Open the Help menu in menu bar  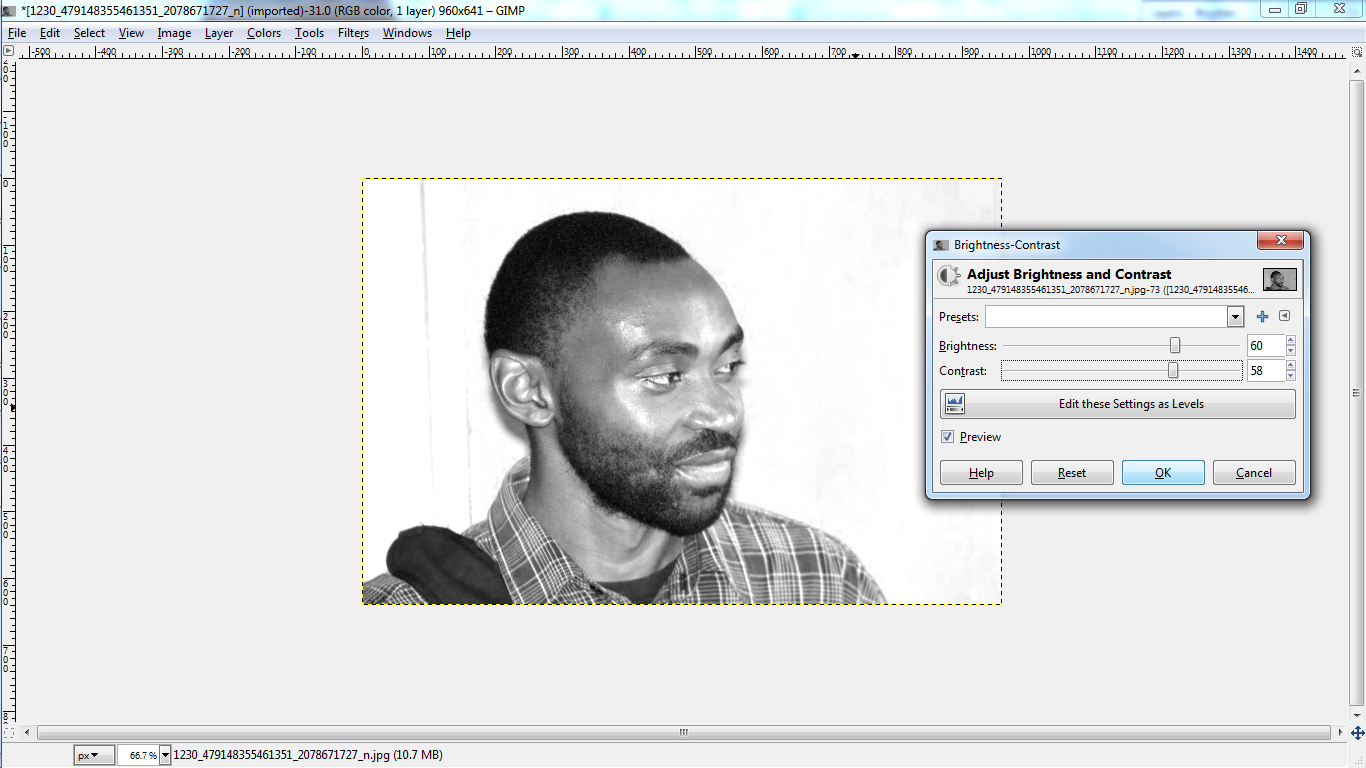click(458, 33)
